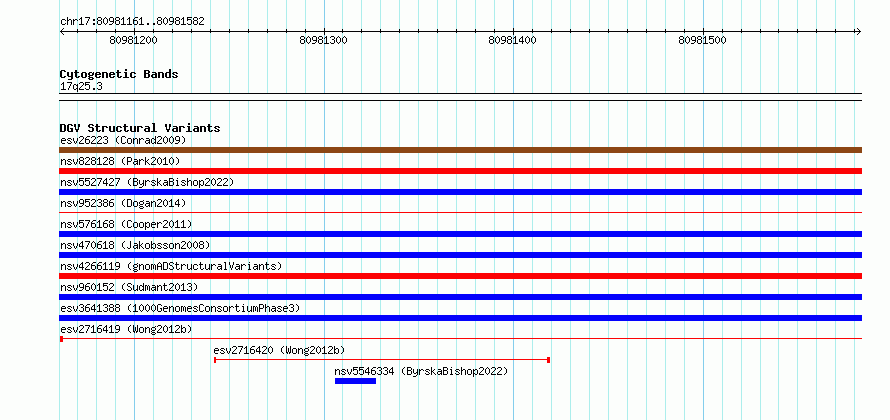Click the red nsv828128 variant bar
Screen dimensions: 890x420
coord(460,171)
